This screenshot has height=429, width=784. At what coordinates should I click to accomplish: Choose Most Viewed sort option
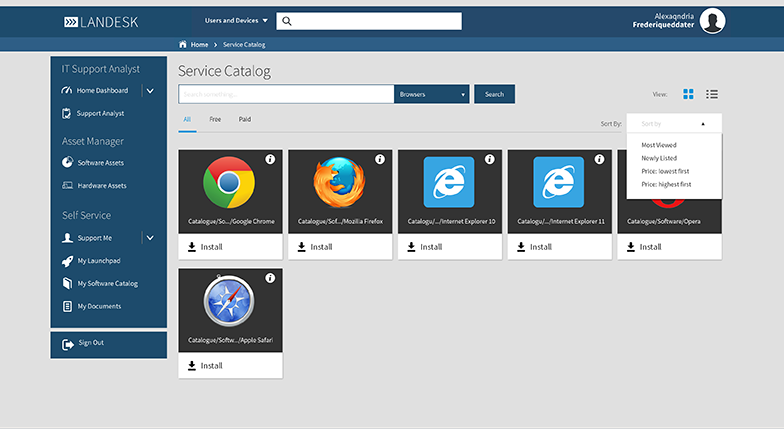[659, 145]
